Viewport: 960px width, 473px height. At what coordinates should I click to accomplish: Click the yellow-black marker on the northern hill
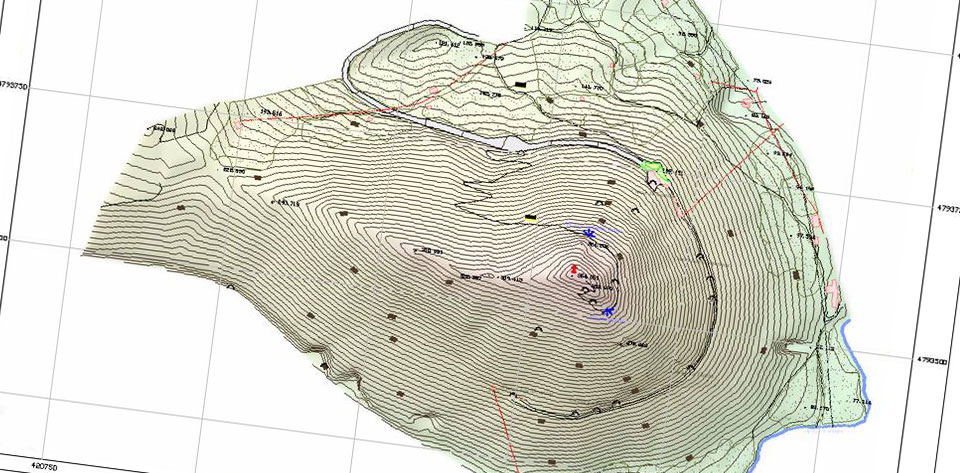tap(521, 84)
